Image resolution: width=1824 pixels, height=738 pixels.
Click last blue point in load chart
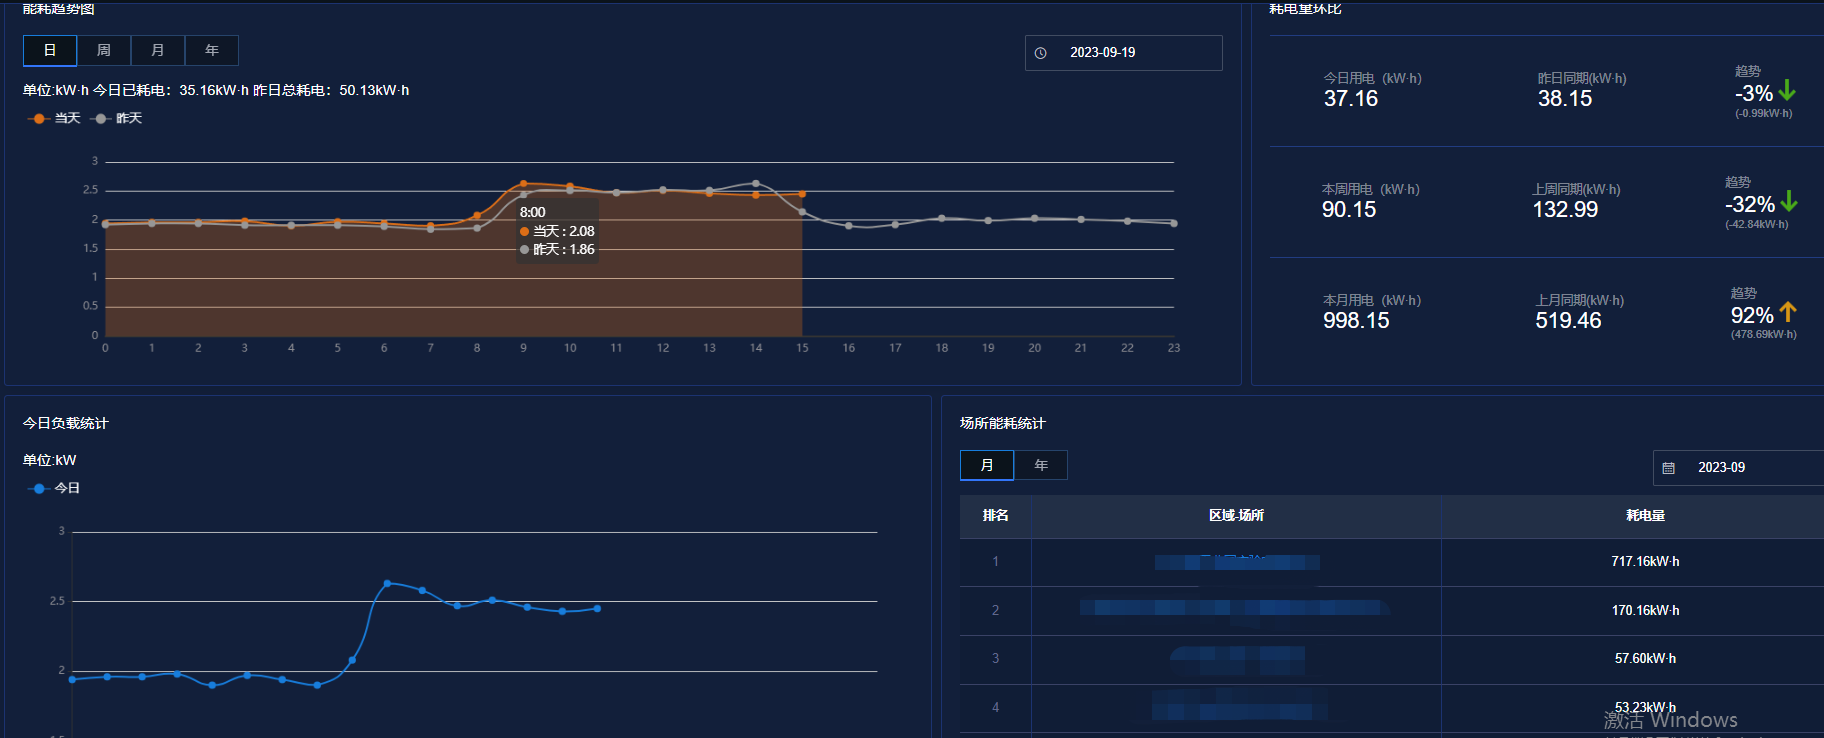(597, 608)
